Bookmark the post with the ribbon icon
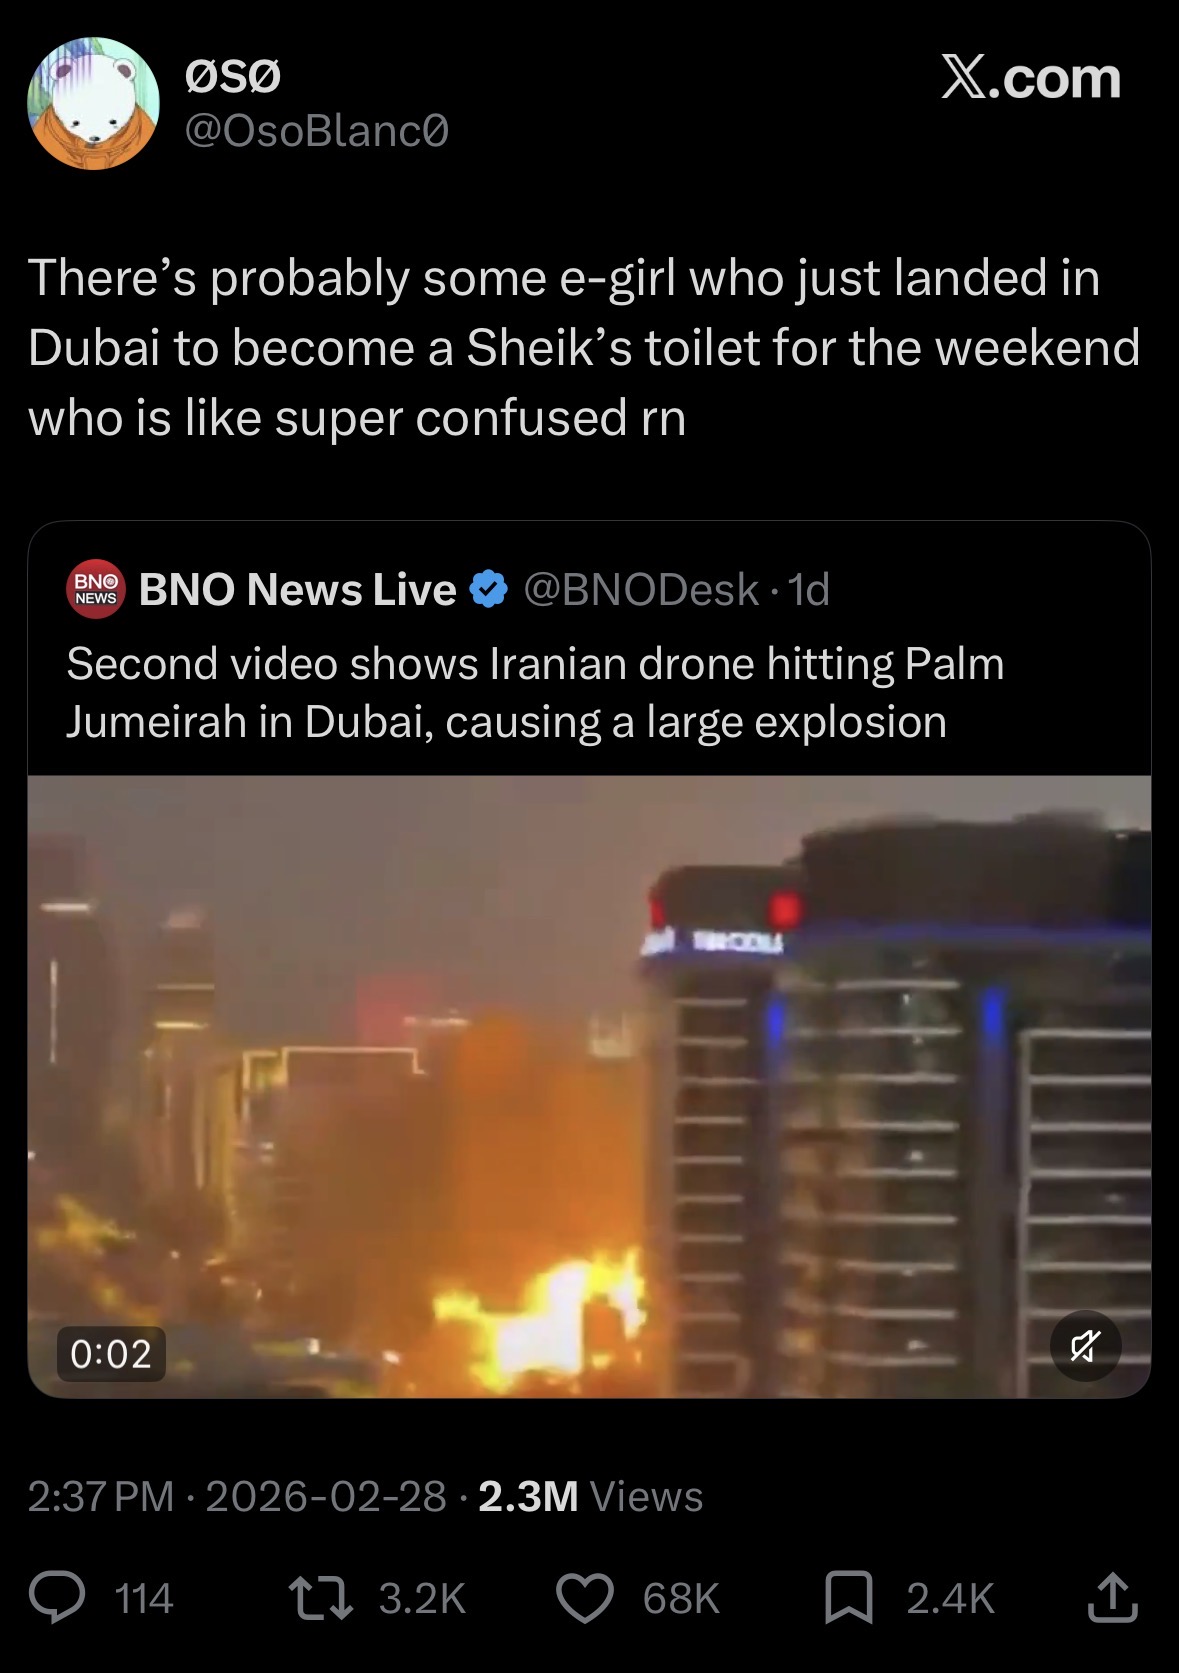The height and width of the screenshot is (1673, 1179). coord(849,1597)
